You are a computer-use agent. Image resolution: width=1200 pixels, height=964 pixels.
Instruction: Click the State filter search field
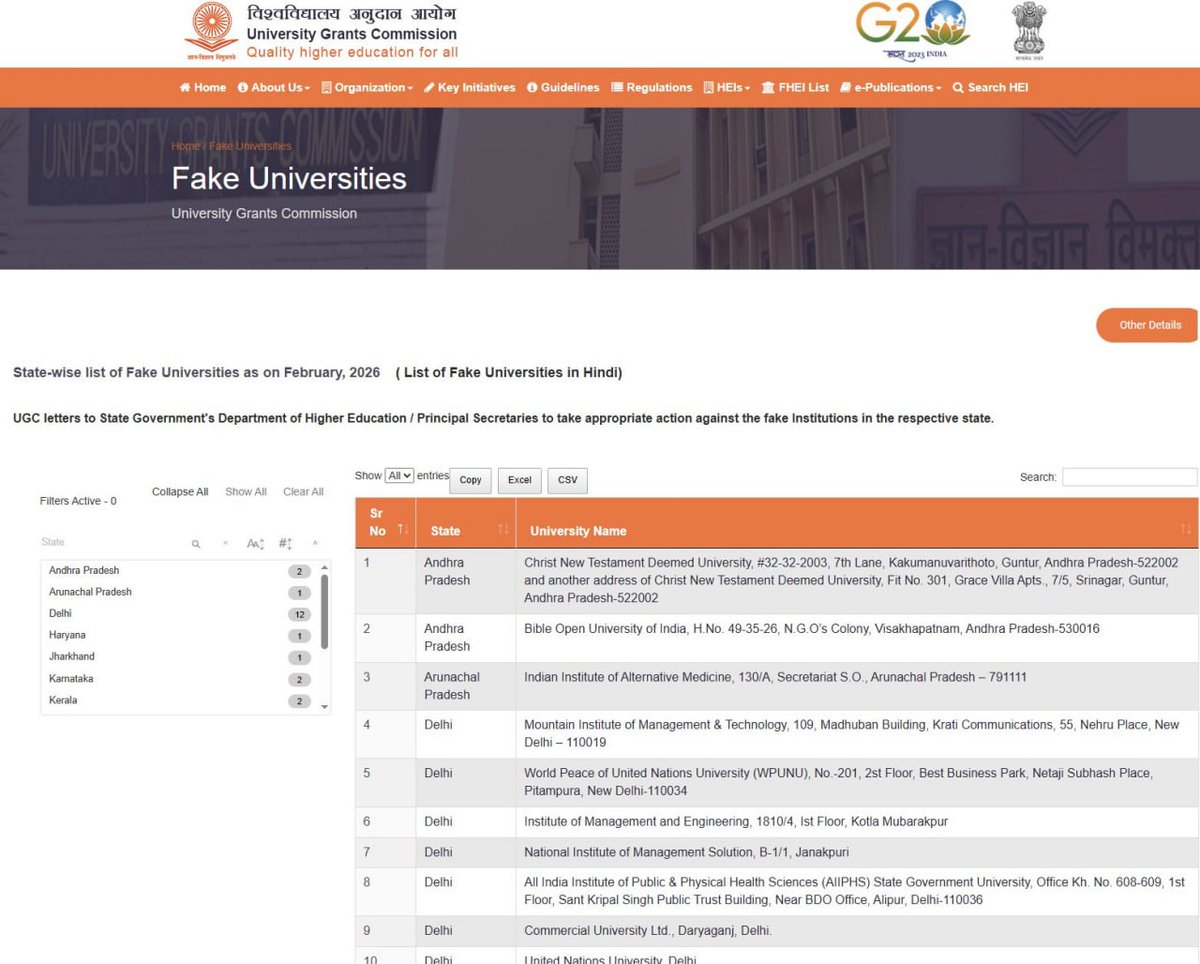tap(110, 542)
